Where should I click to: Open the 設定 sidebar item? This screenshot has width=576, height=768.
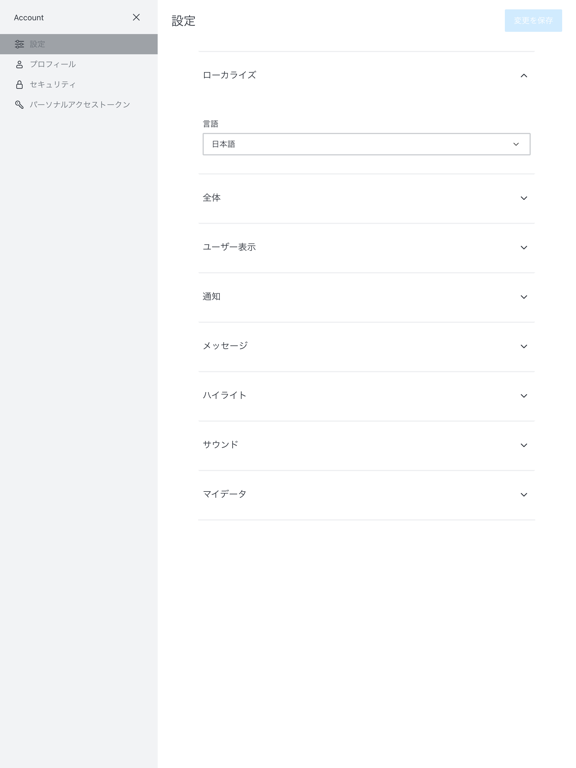(79, 44)
